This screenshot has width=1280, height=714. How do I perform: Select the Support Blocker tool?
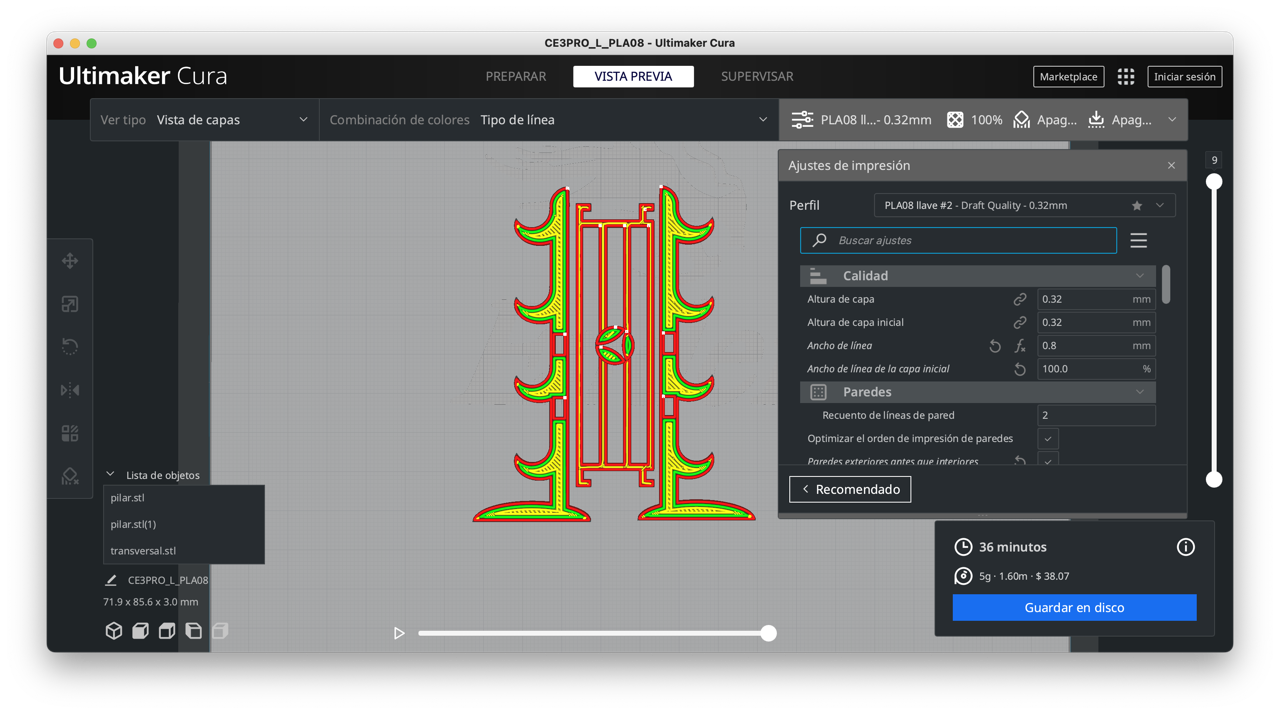point(70,476)
